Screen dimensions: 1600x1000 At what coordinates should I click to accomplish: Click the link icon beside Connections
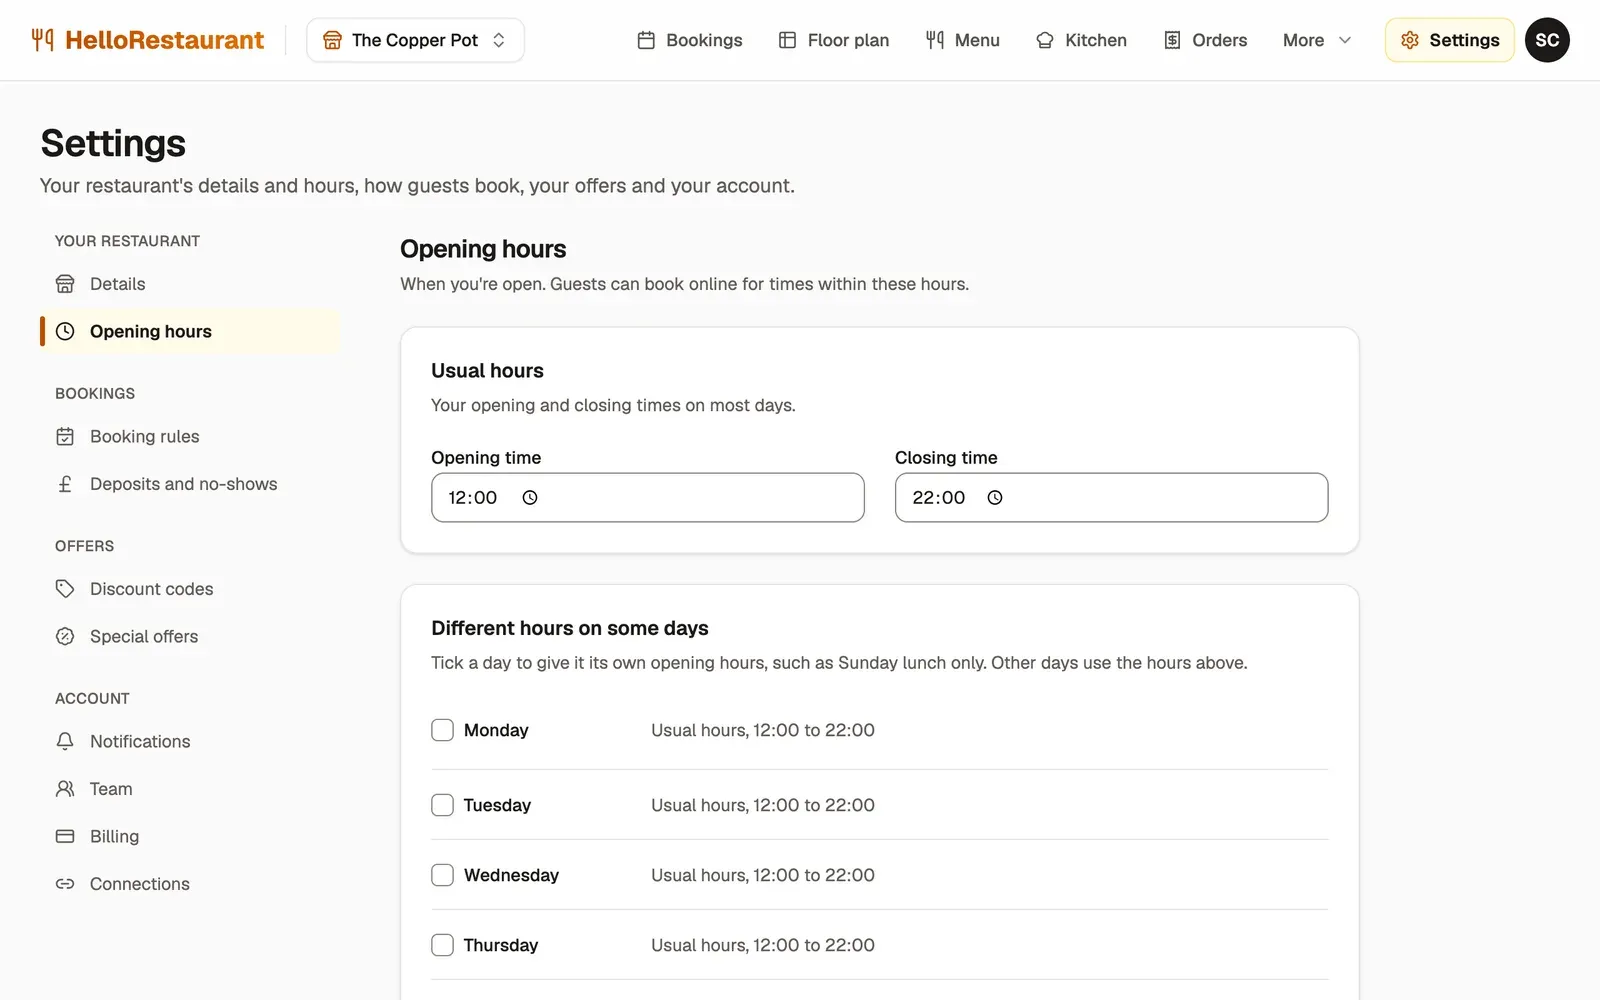(x=65, y=884)
